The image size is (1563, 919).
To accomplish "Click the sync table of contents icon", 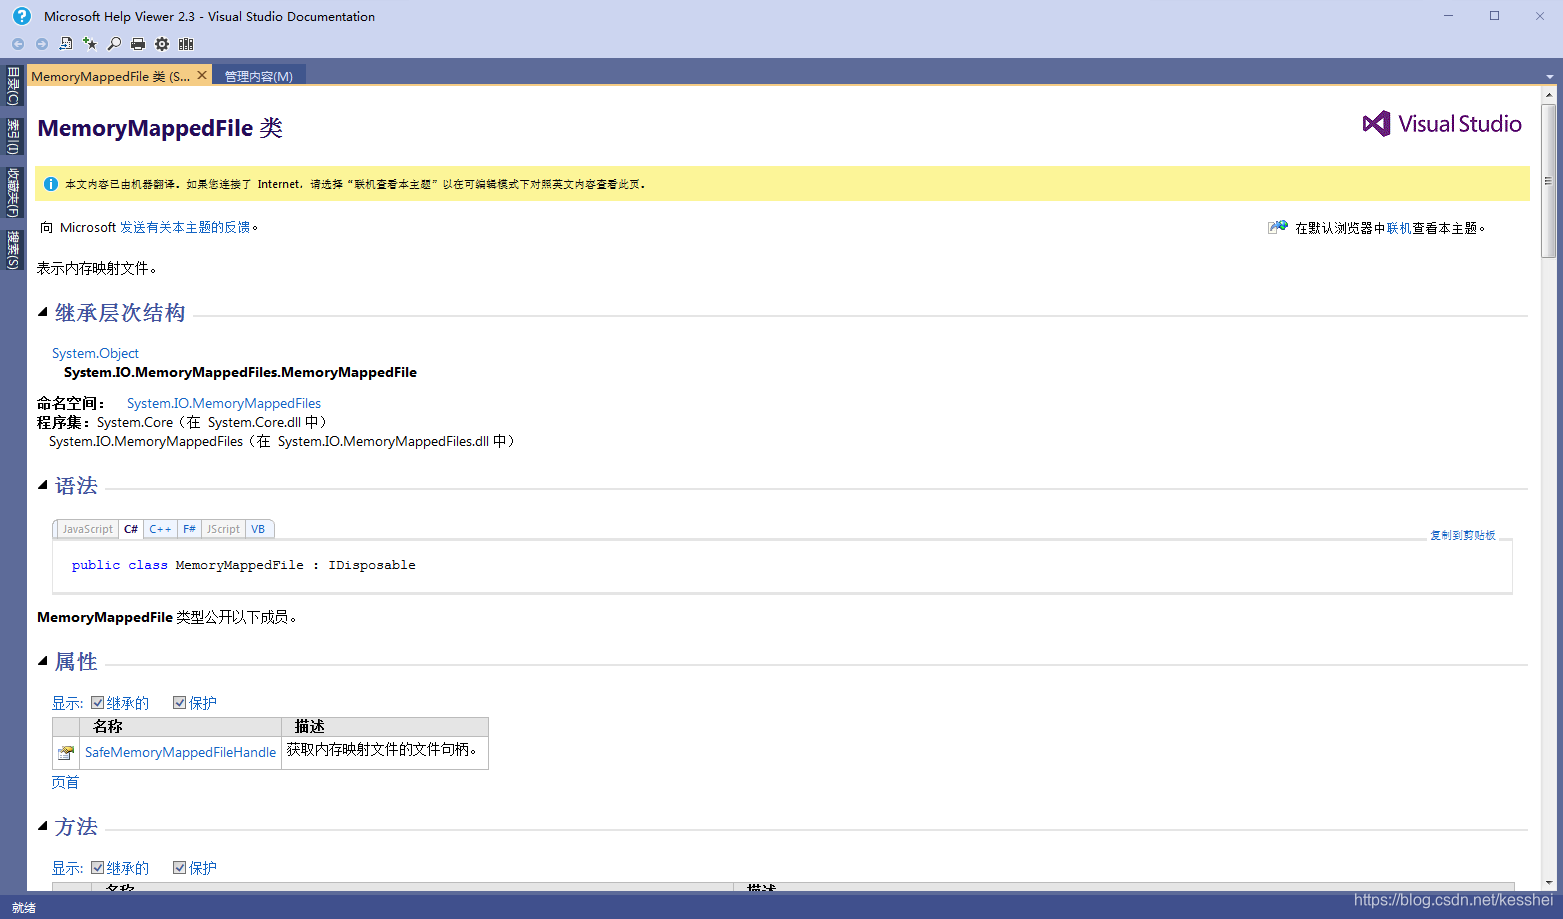I will coord(66,44).
